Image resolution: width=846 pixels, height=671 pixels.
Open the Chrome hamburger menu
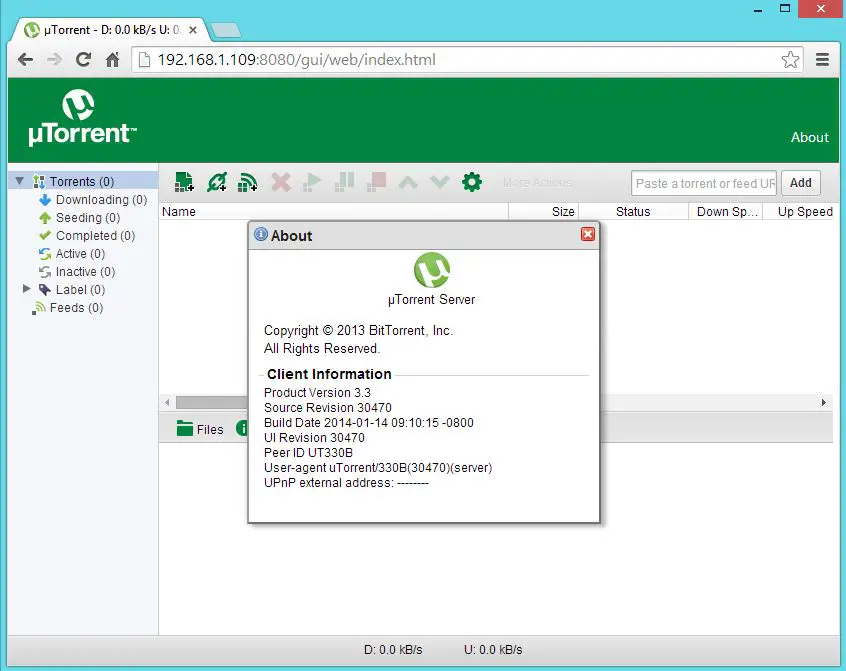point(822,60)
